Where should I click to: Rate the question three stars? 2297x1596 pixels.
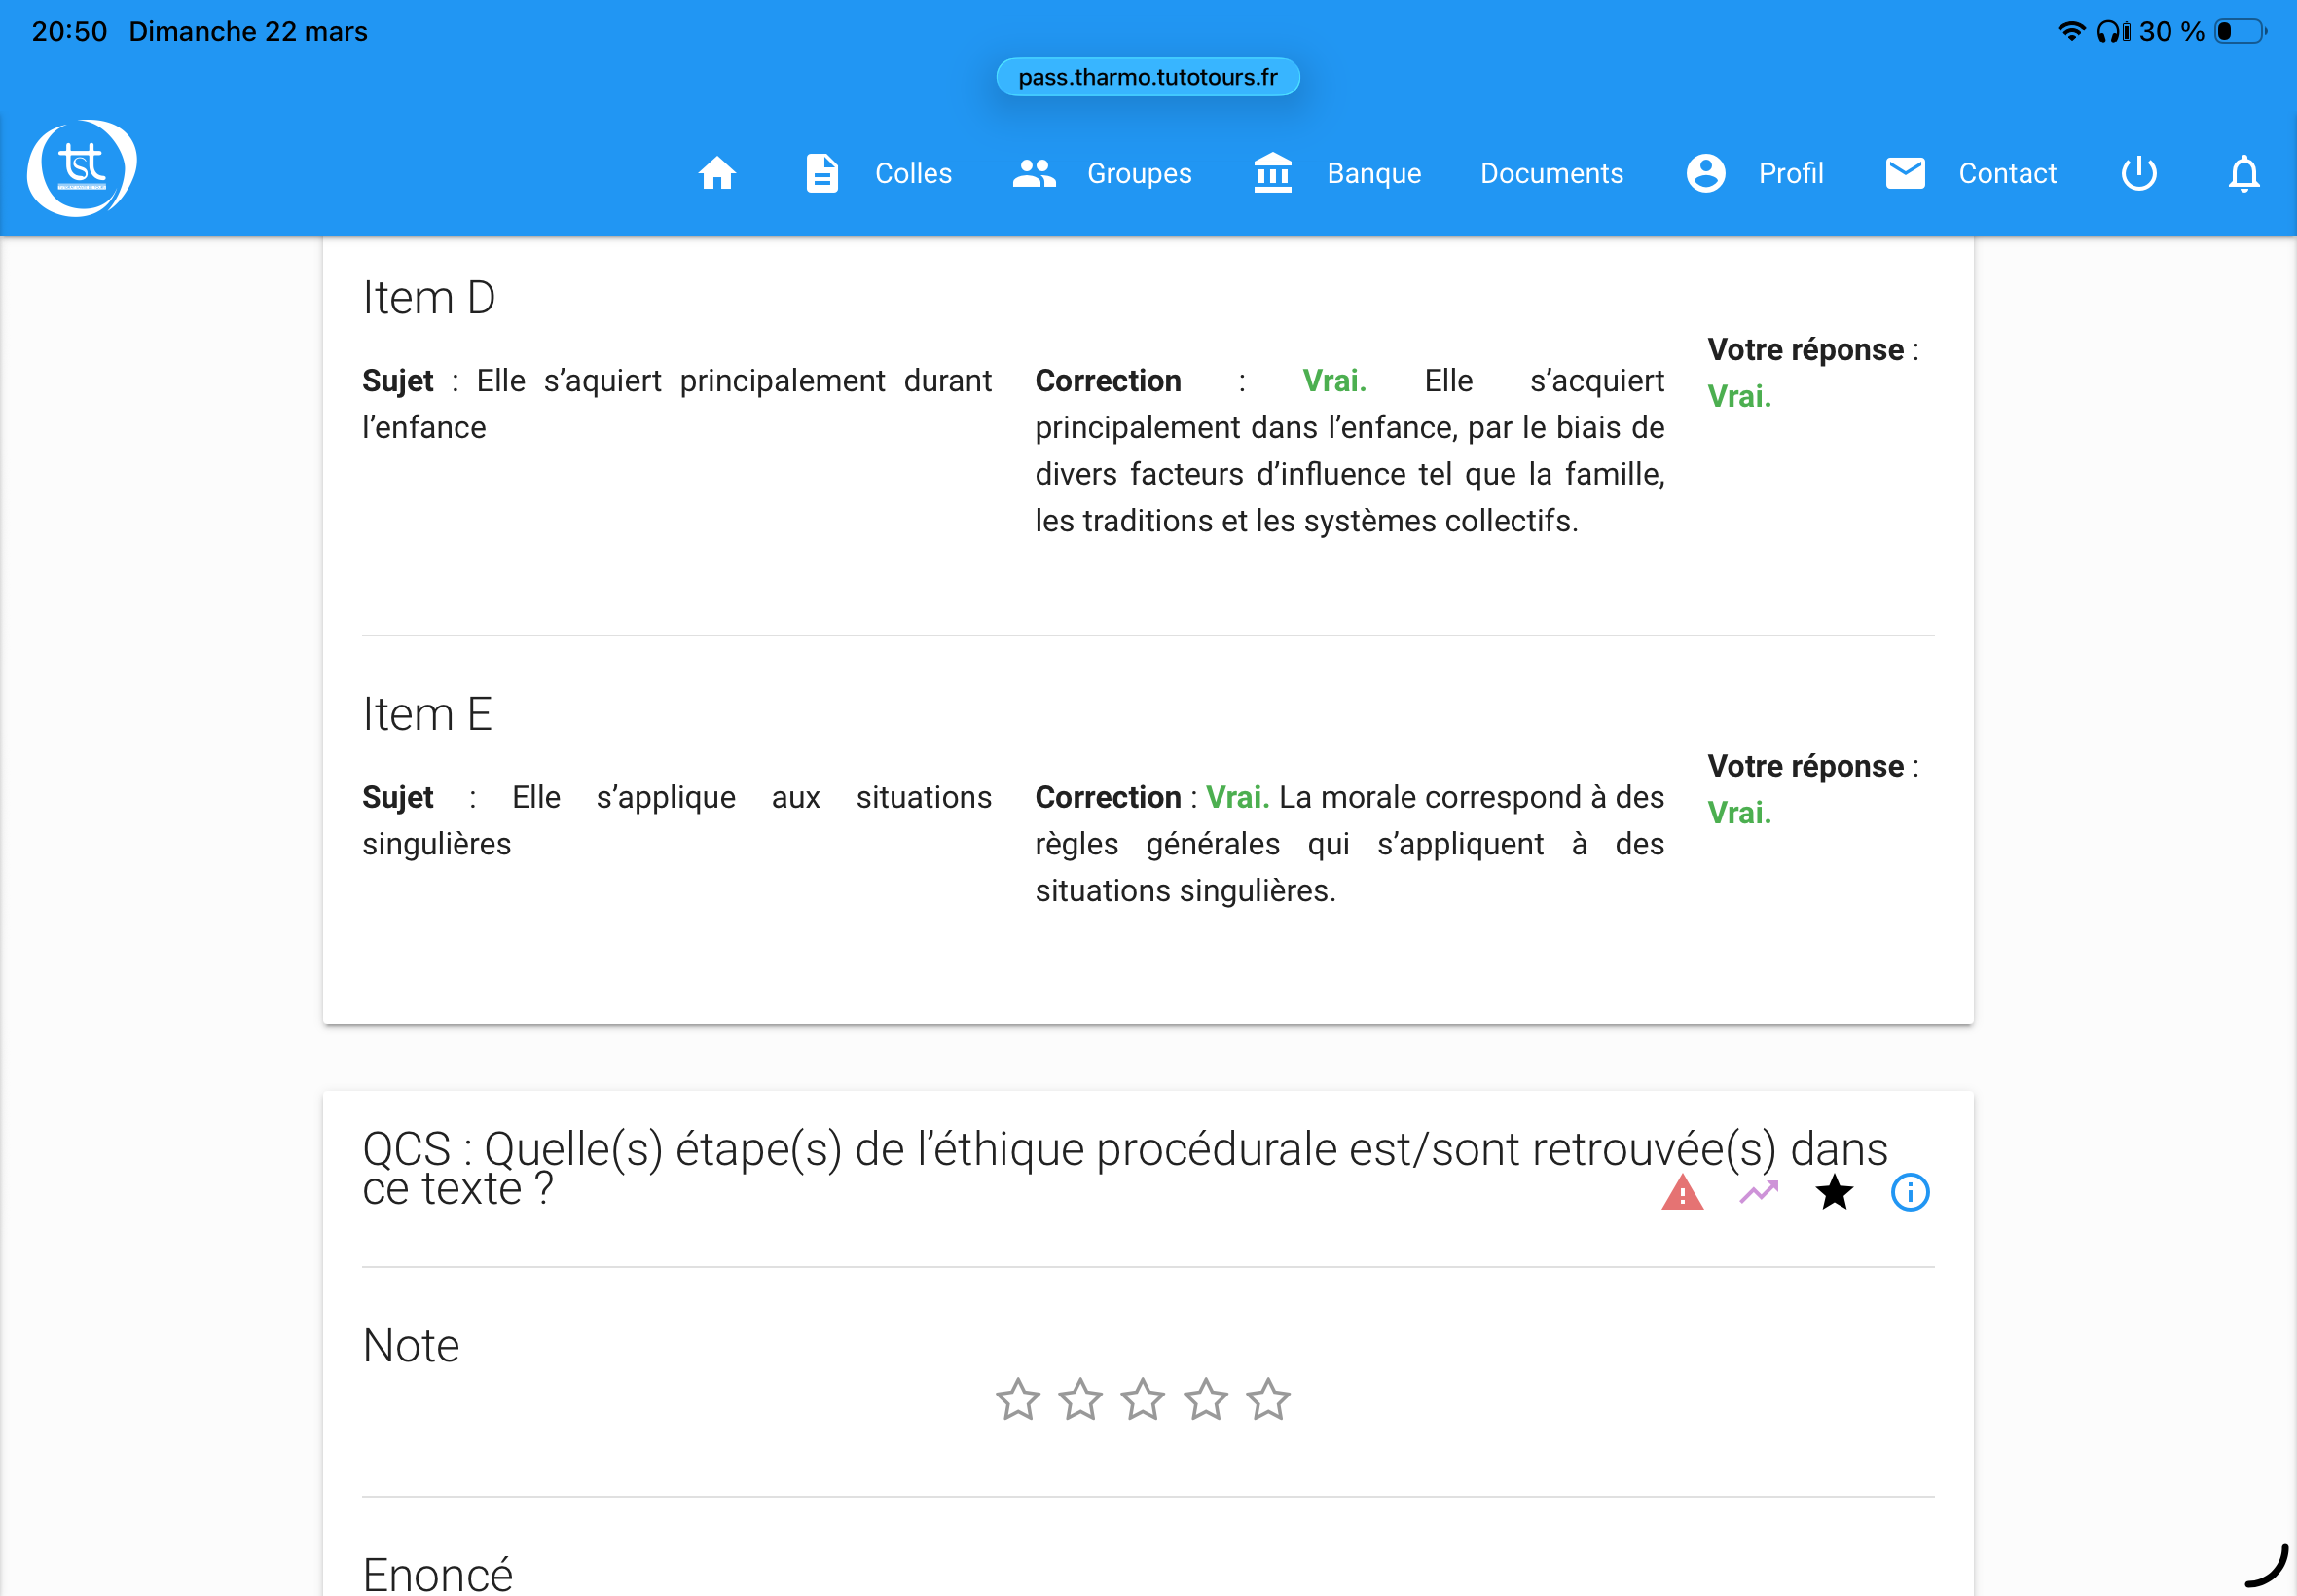point(1142,1399)
